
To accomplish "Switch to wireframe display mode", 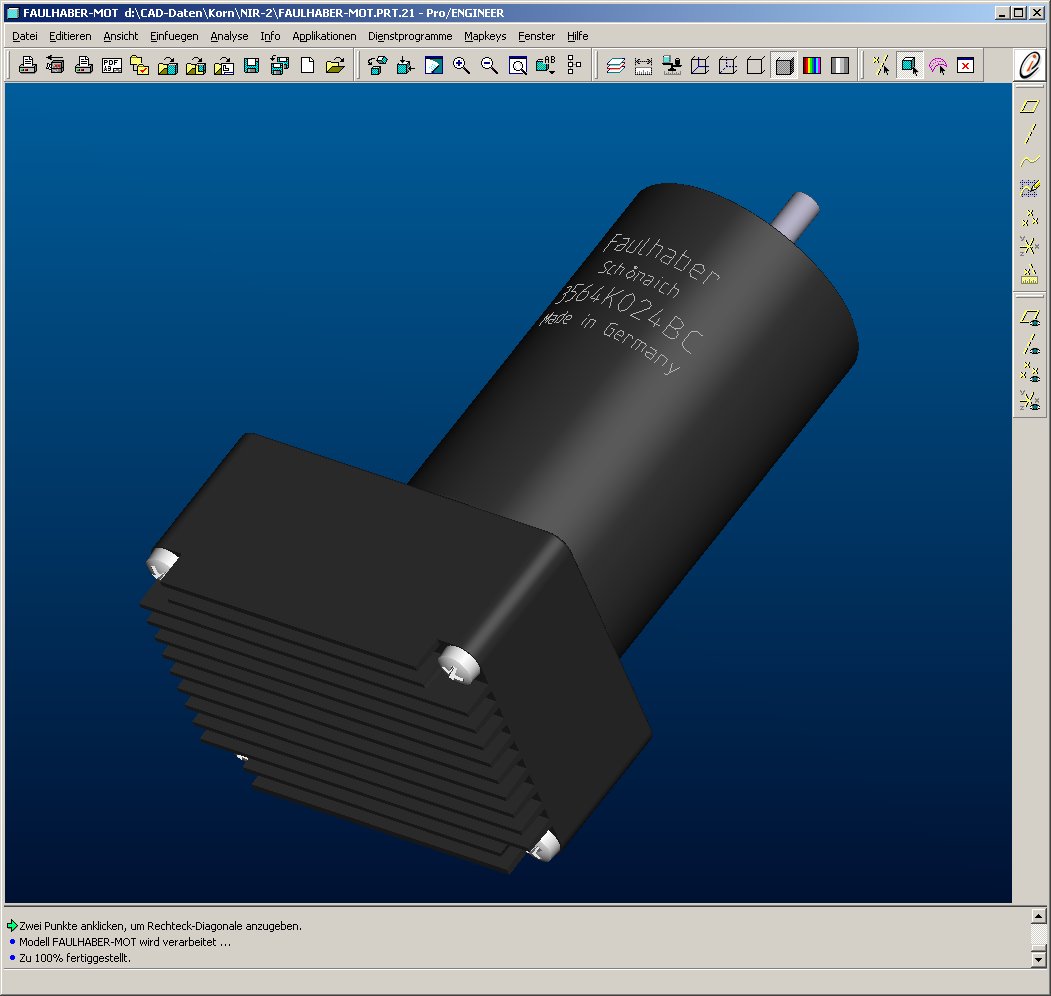I will tap(700, 65).
